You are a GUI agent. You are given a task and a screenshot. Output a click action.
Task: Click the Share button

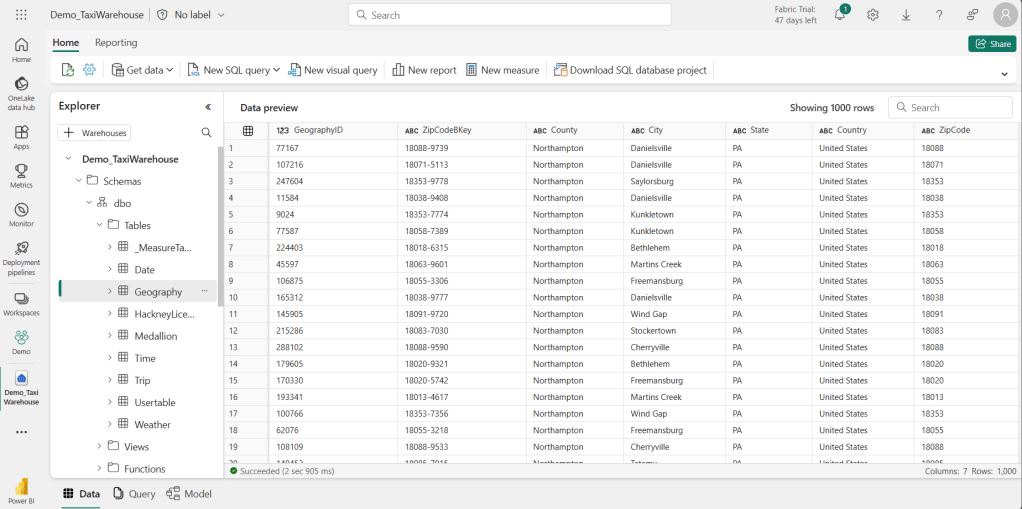pyautogui.click(x=992, y=44)
